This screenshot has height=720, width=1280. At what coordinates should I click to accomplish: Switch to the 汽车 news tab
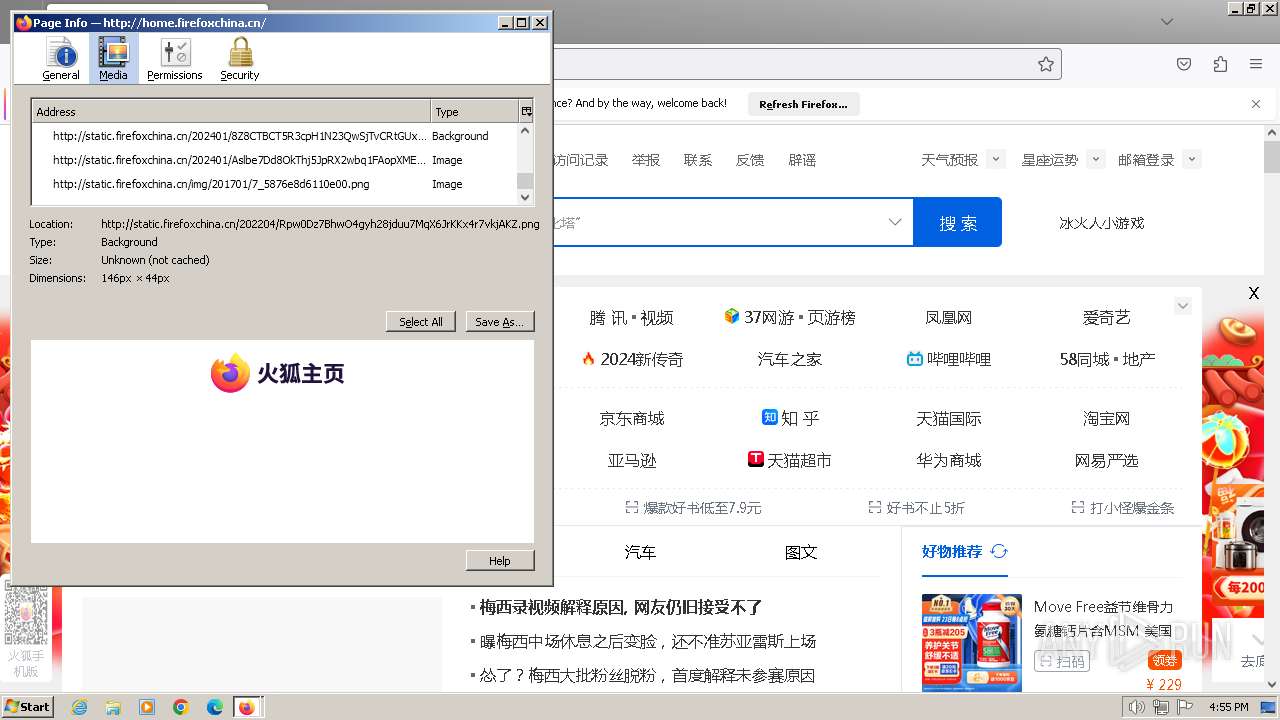640,552
